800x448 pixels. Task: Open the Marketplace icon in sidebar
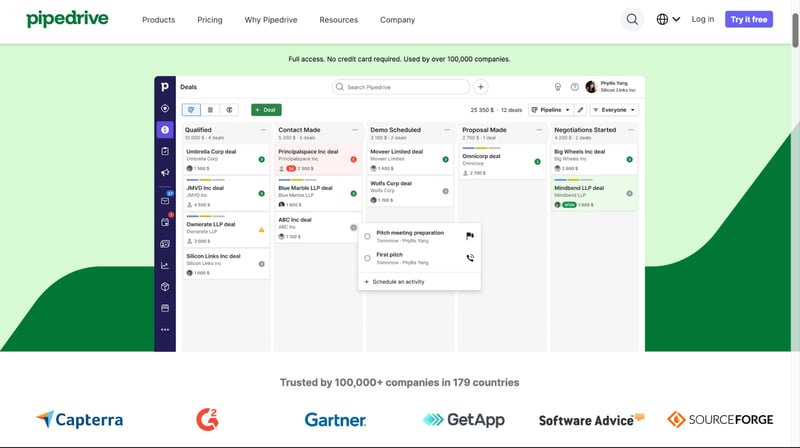tap(165, 308)
